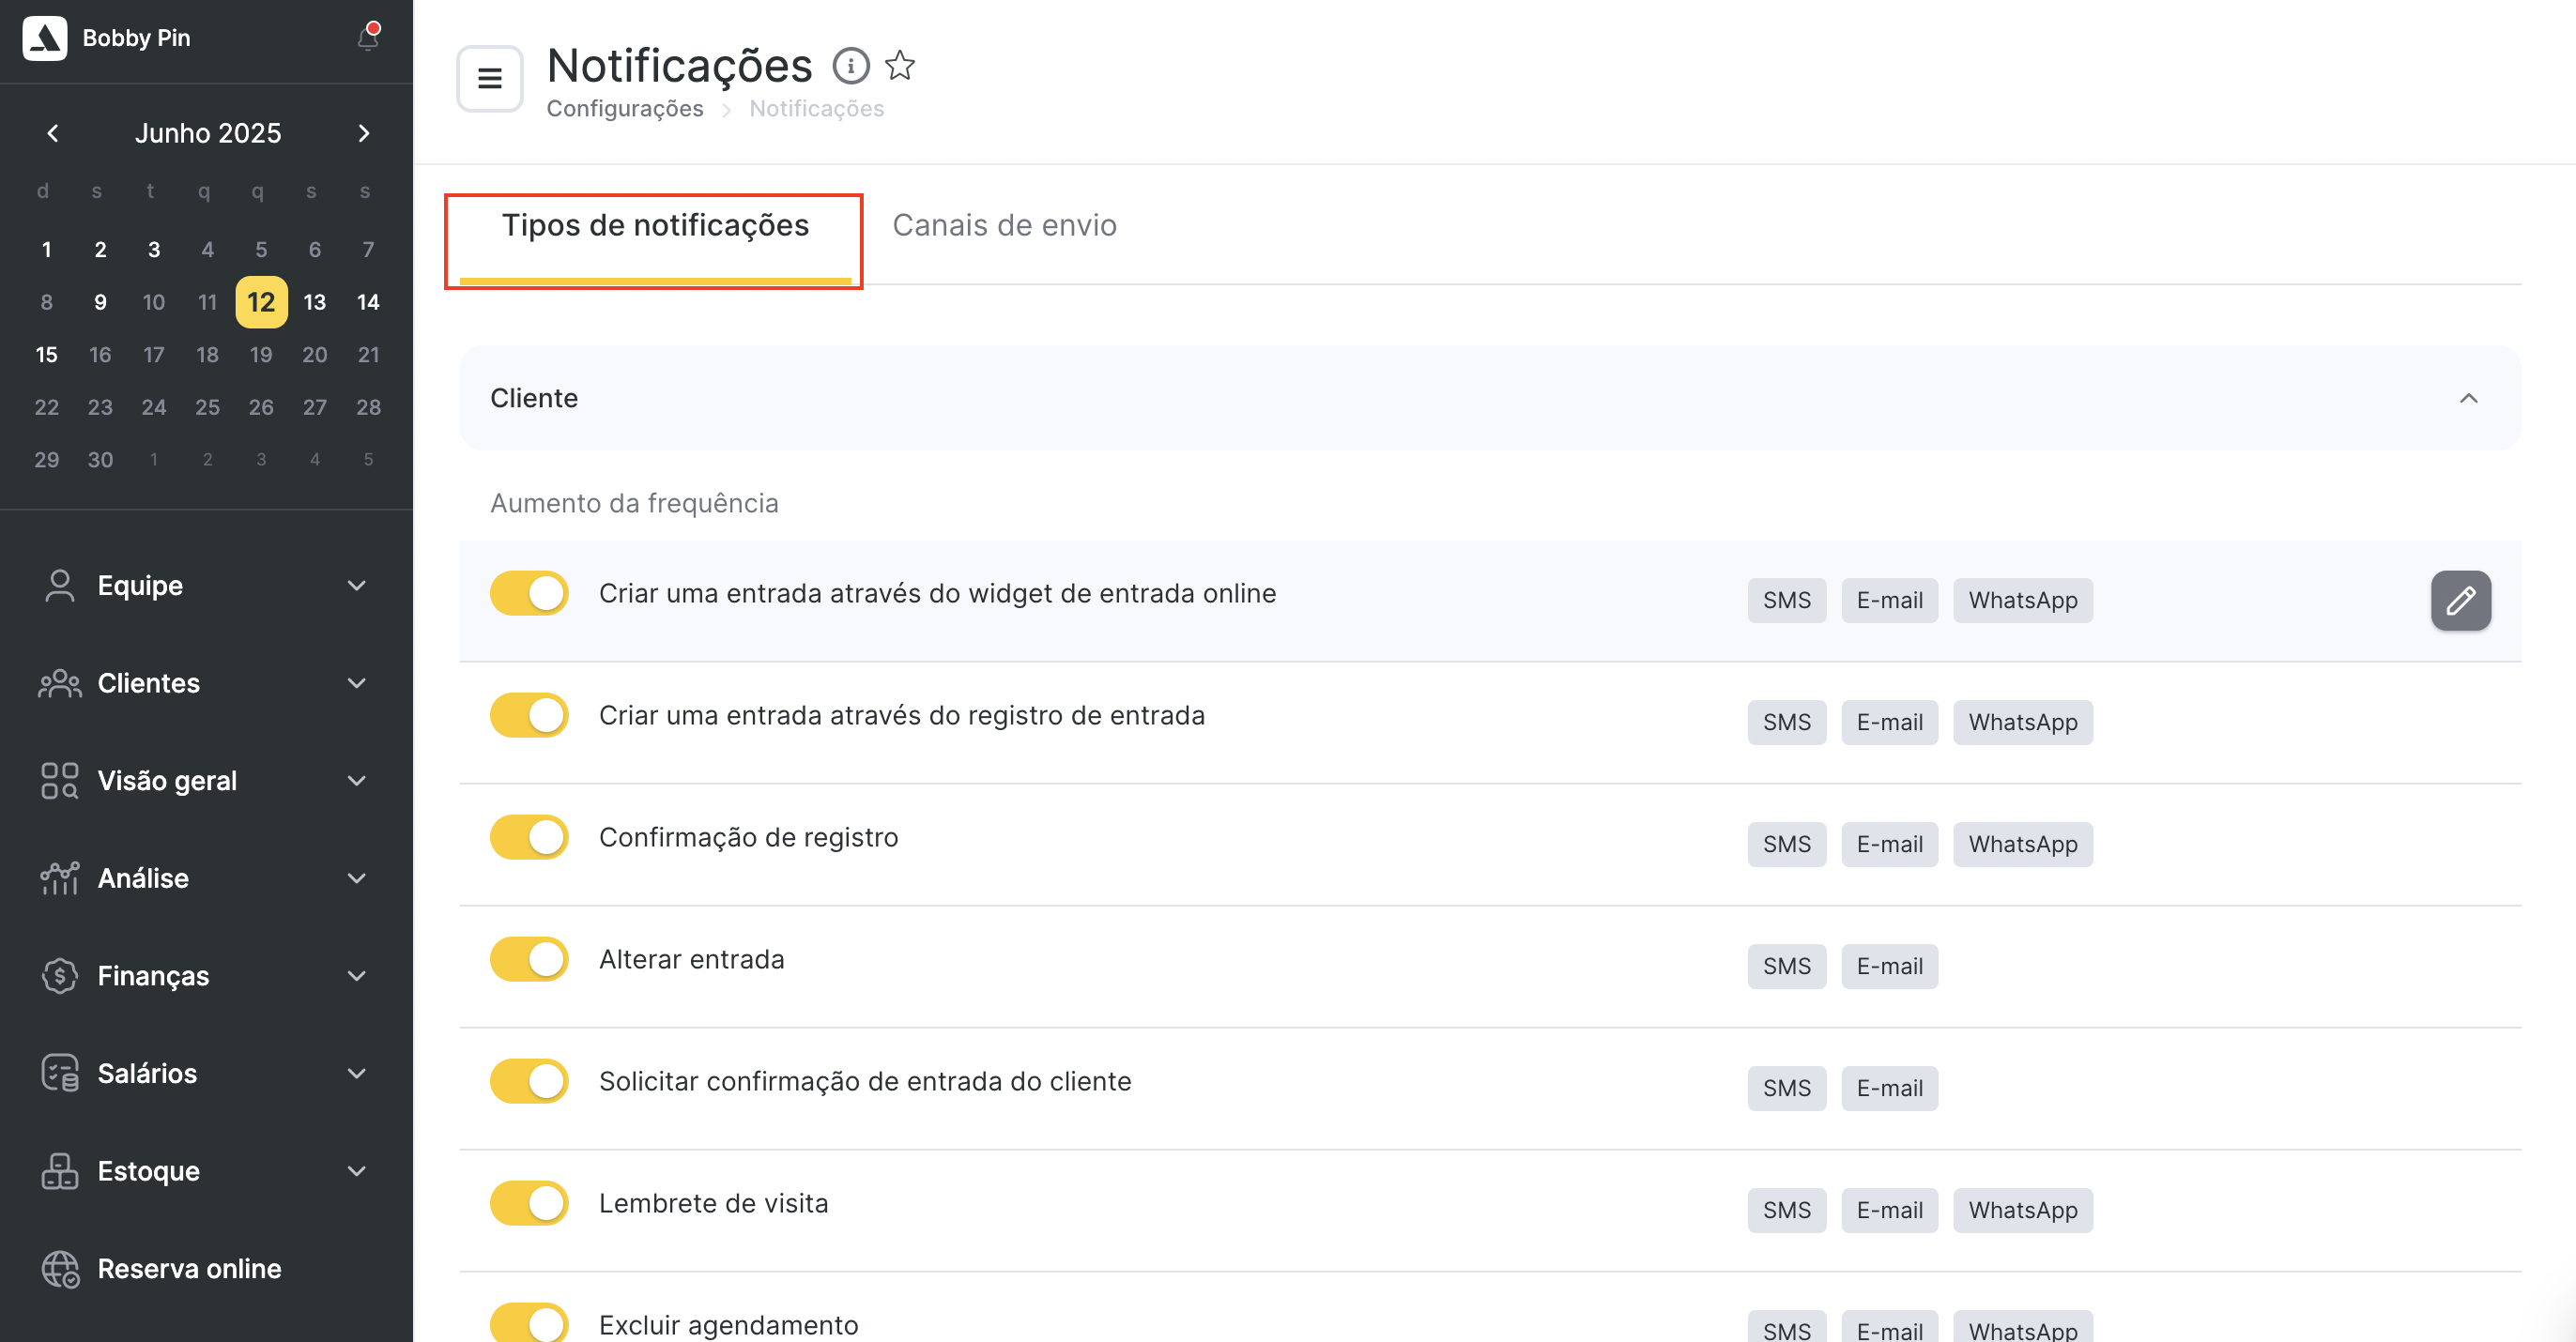Go to next month in calendar
The image size is (2576, 1342).
[x=364, y=133]
